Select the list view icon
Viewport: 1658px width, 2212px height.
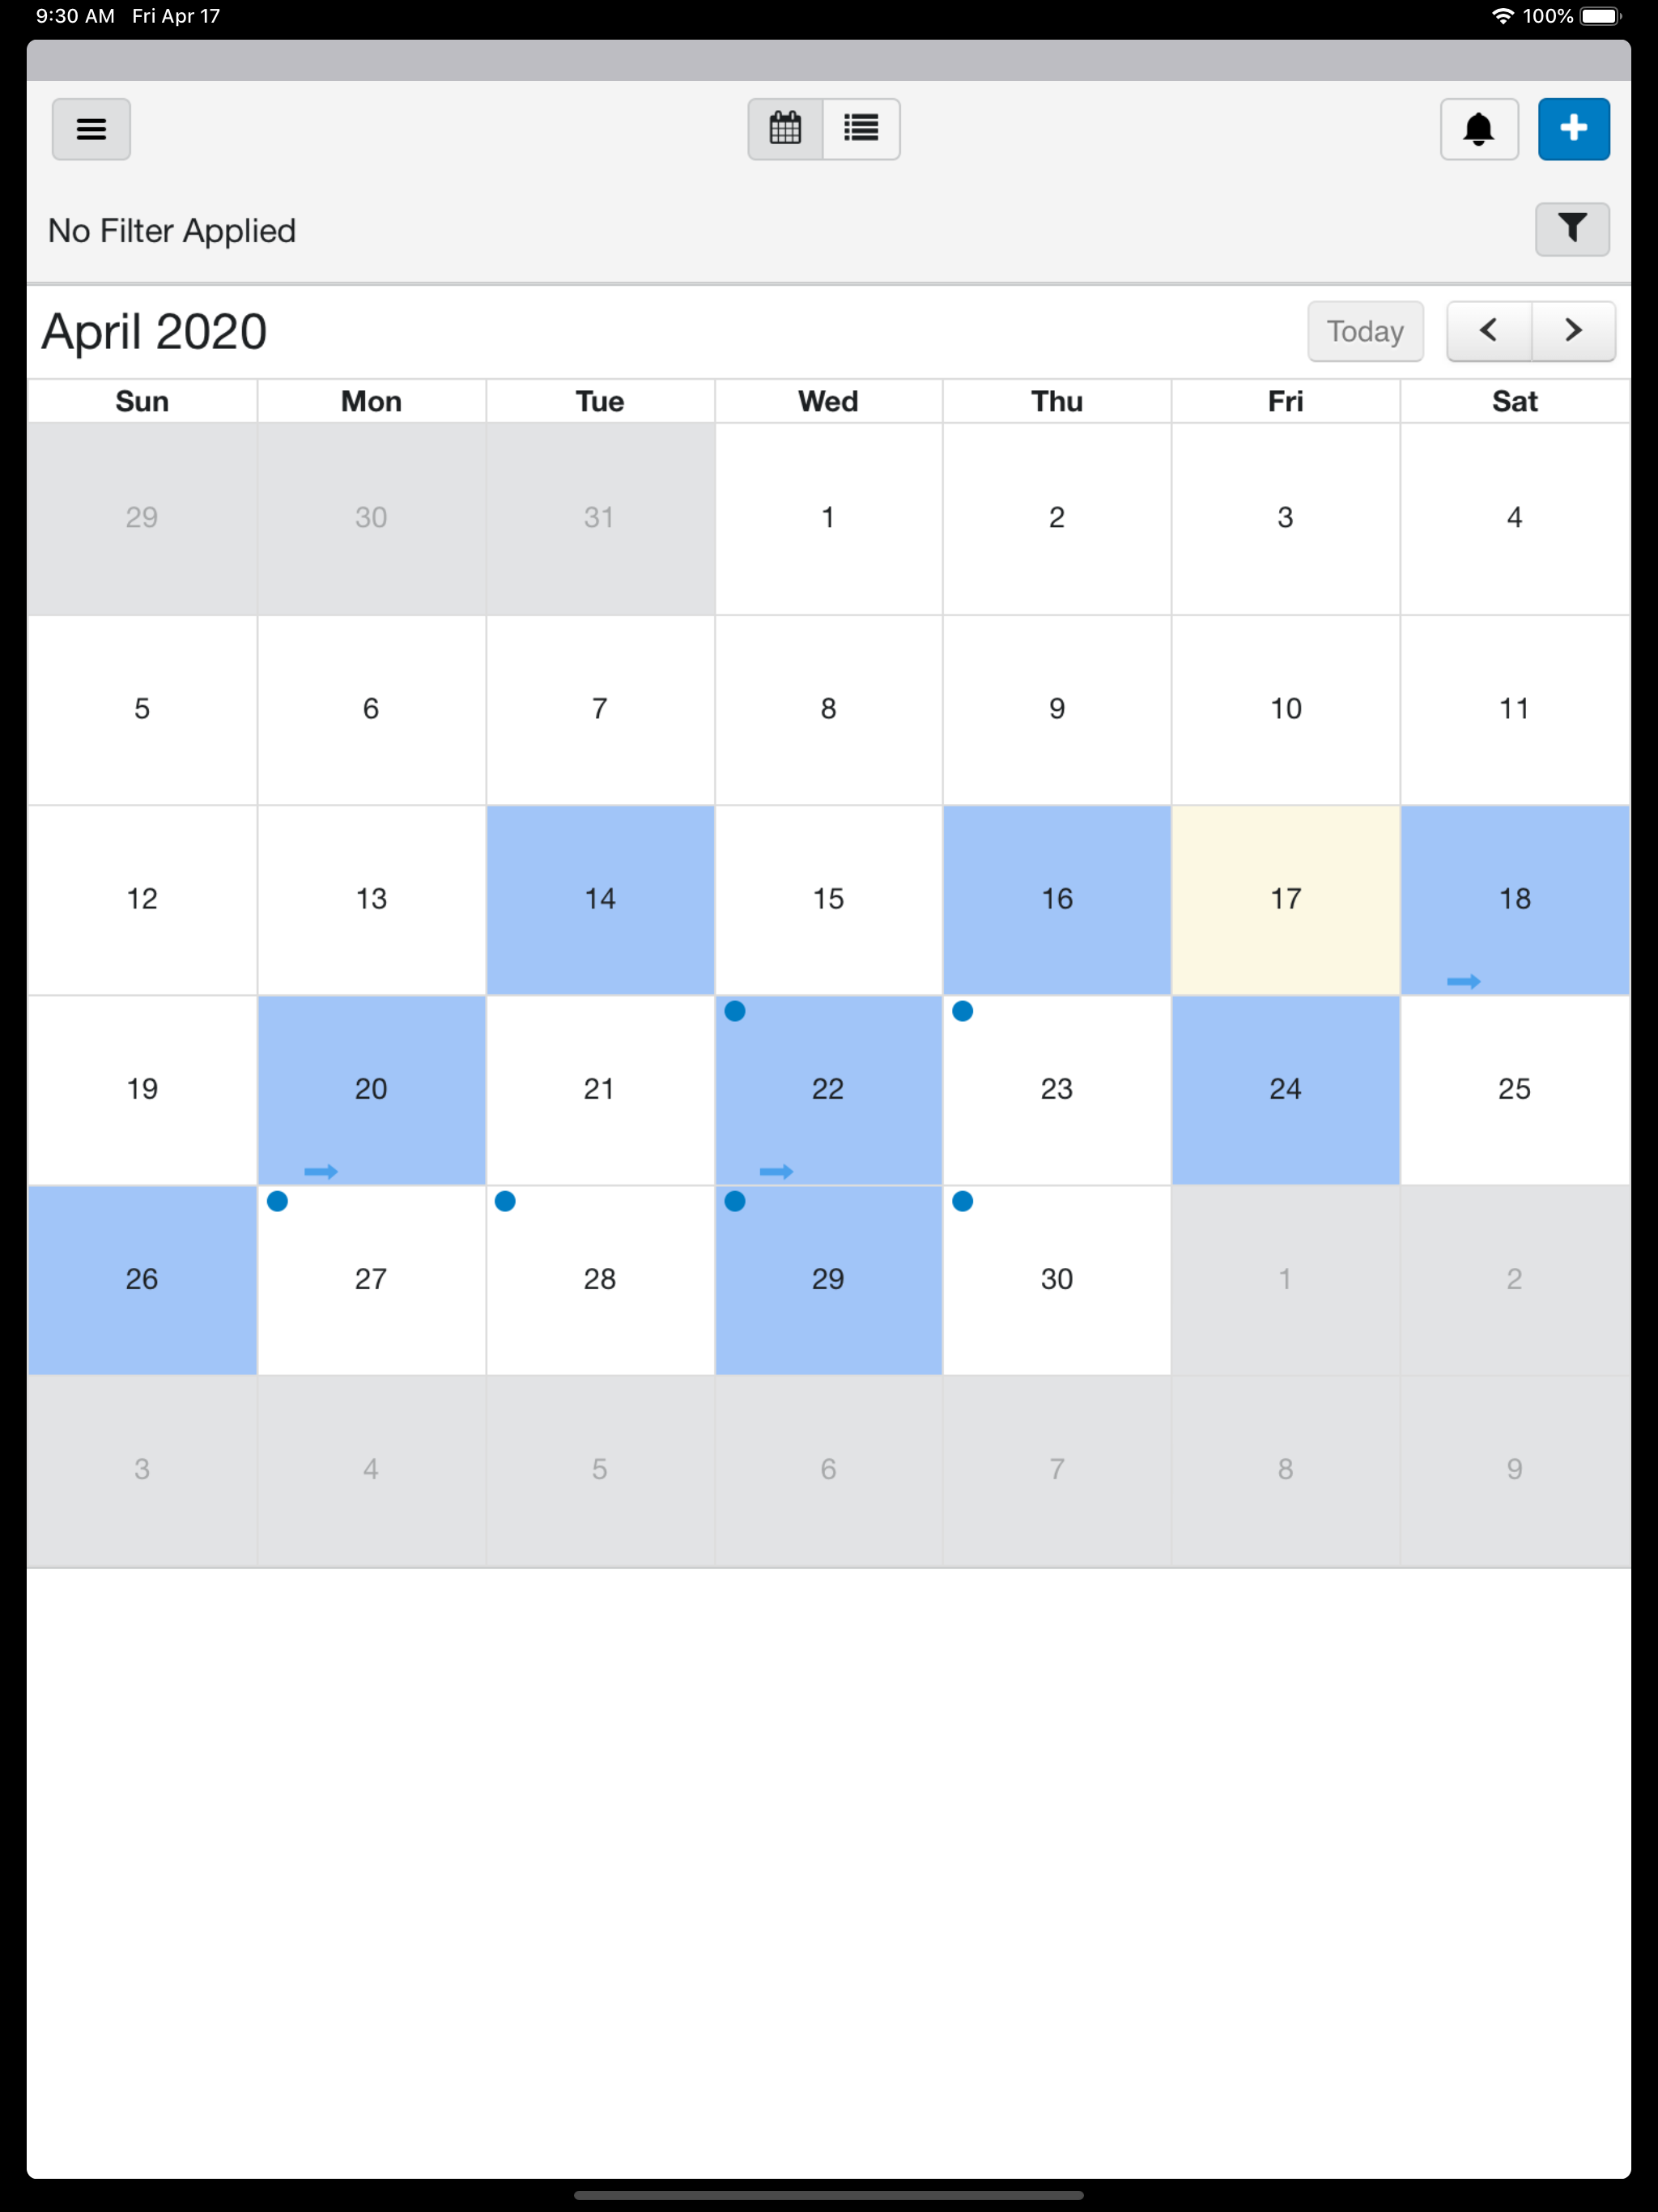click(861, 129)
